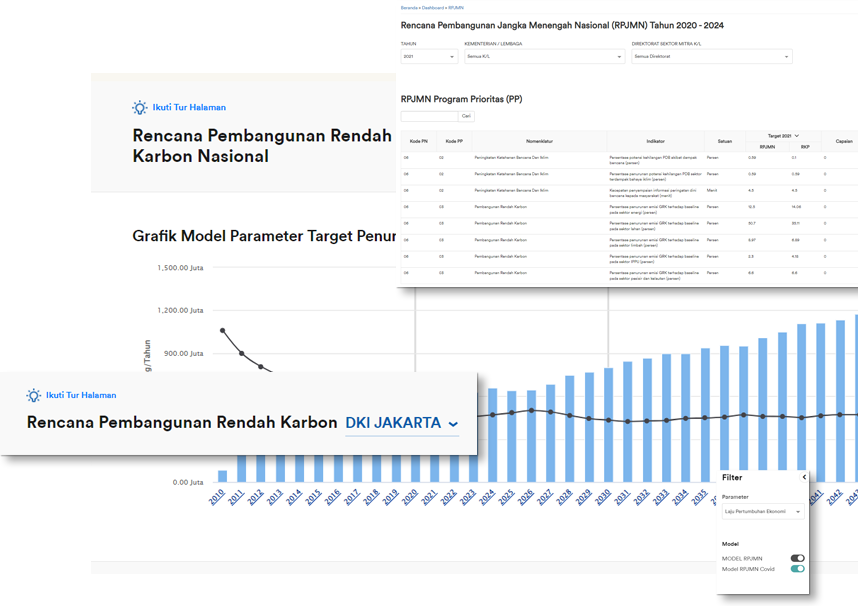
Task: Open the Tahun 2021 dropdown
Action: pyautogui.click(x=427, y=57)
